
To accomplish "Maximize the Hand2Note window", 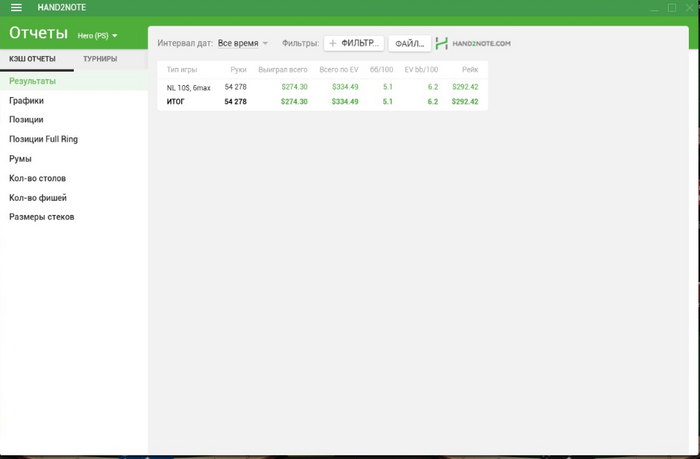I will pos(671,8).
